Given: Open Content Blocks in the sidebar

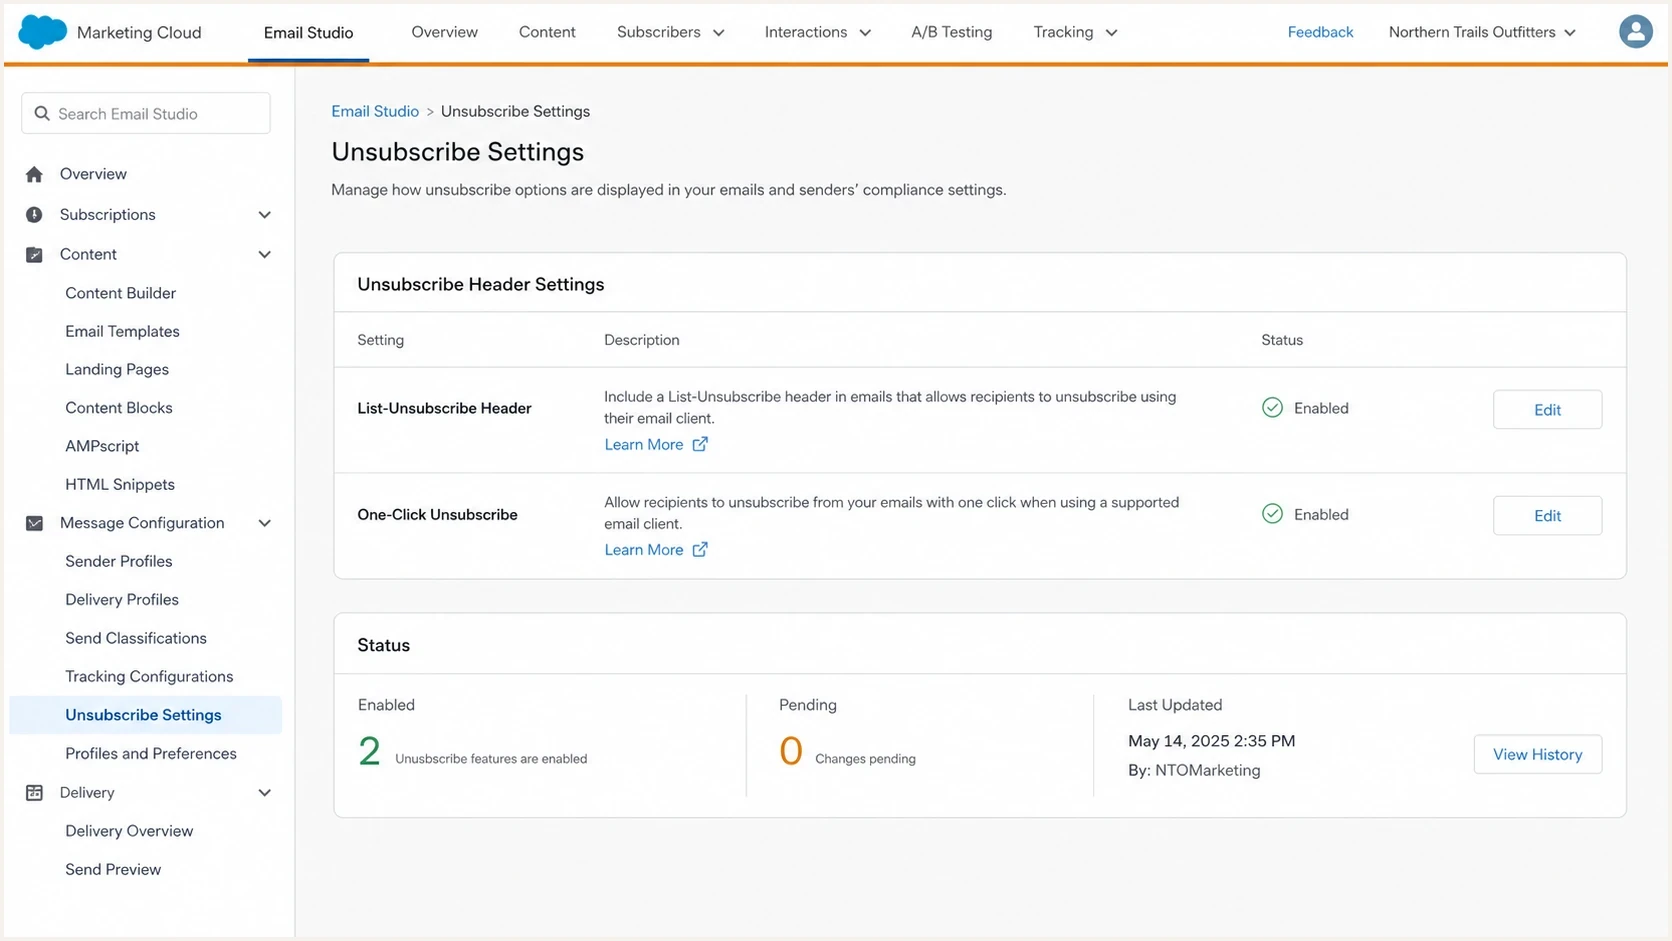Looking at the screenshot, I should pos(119,408).
